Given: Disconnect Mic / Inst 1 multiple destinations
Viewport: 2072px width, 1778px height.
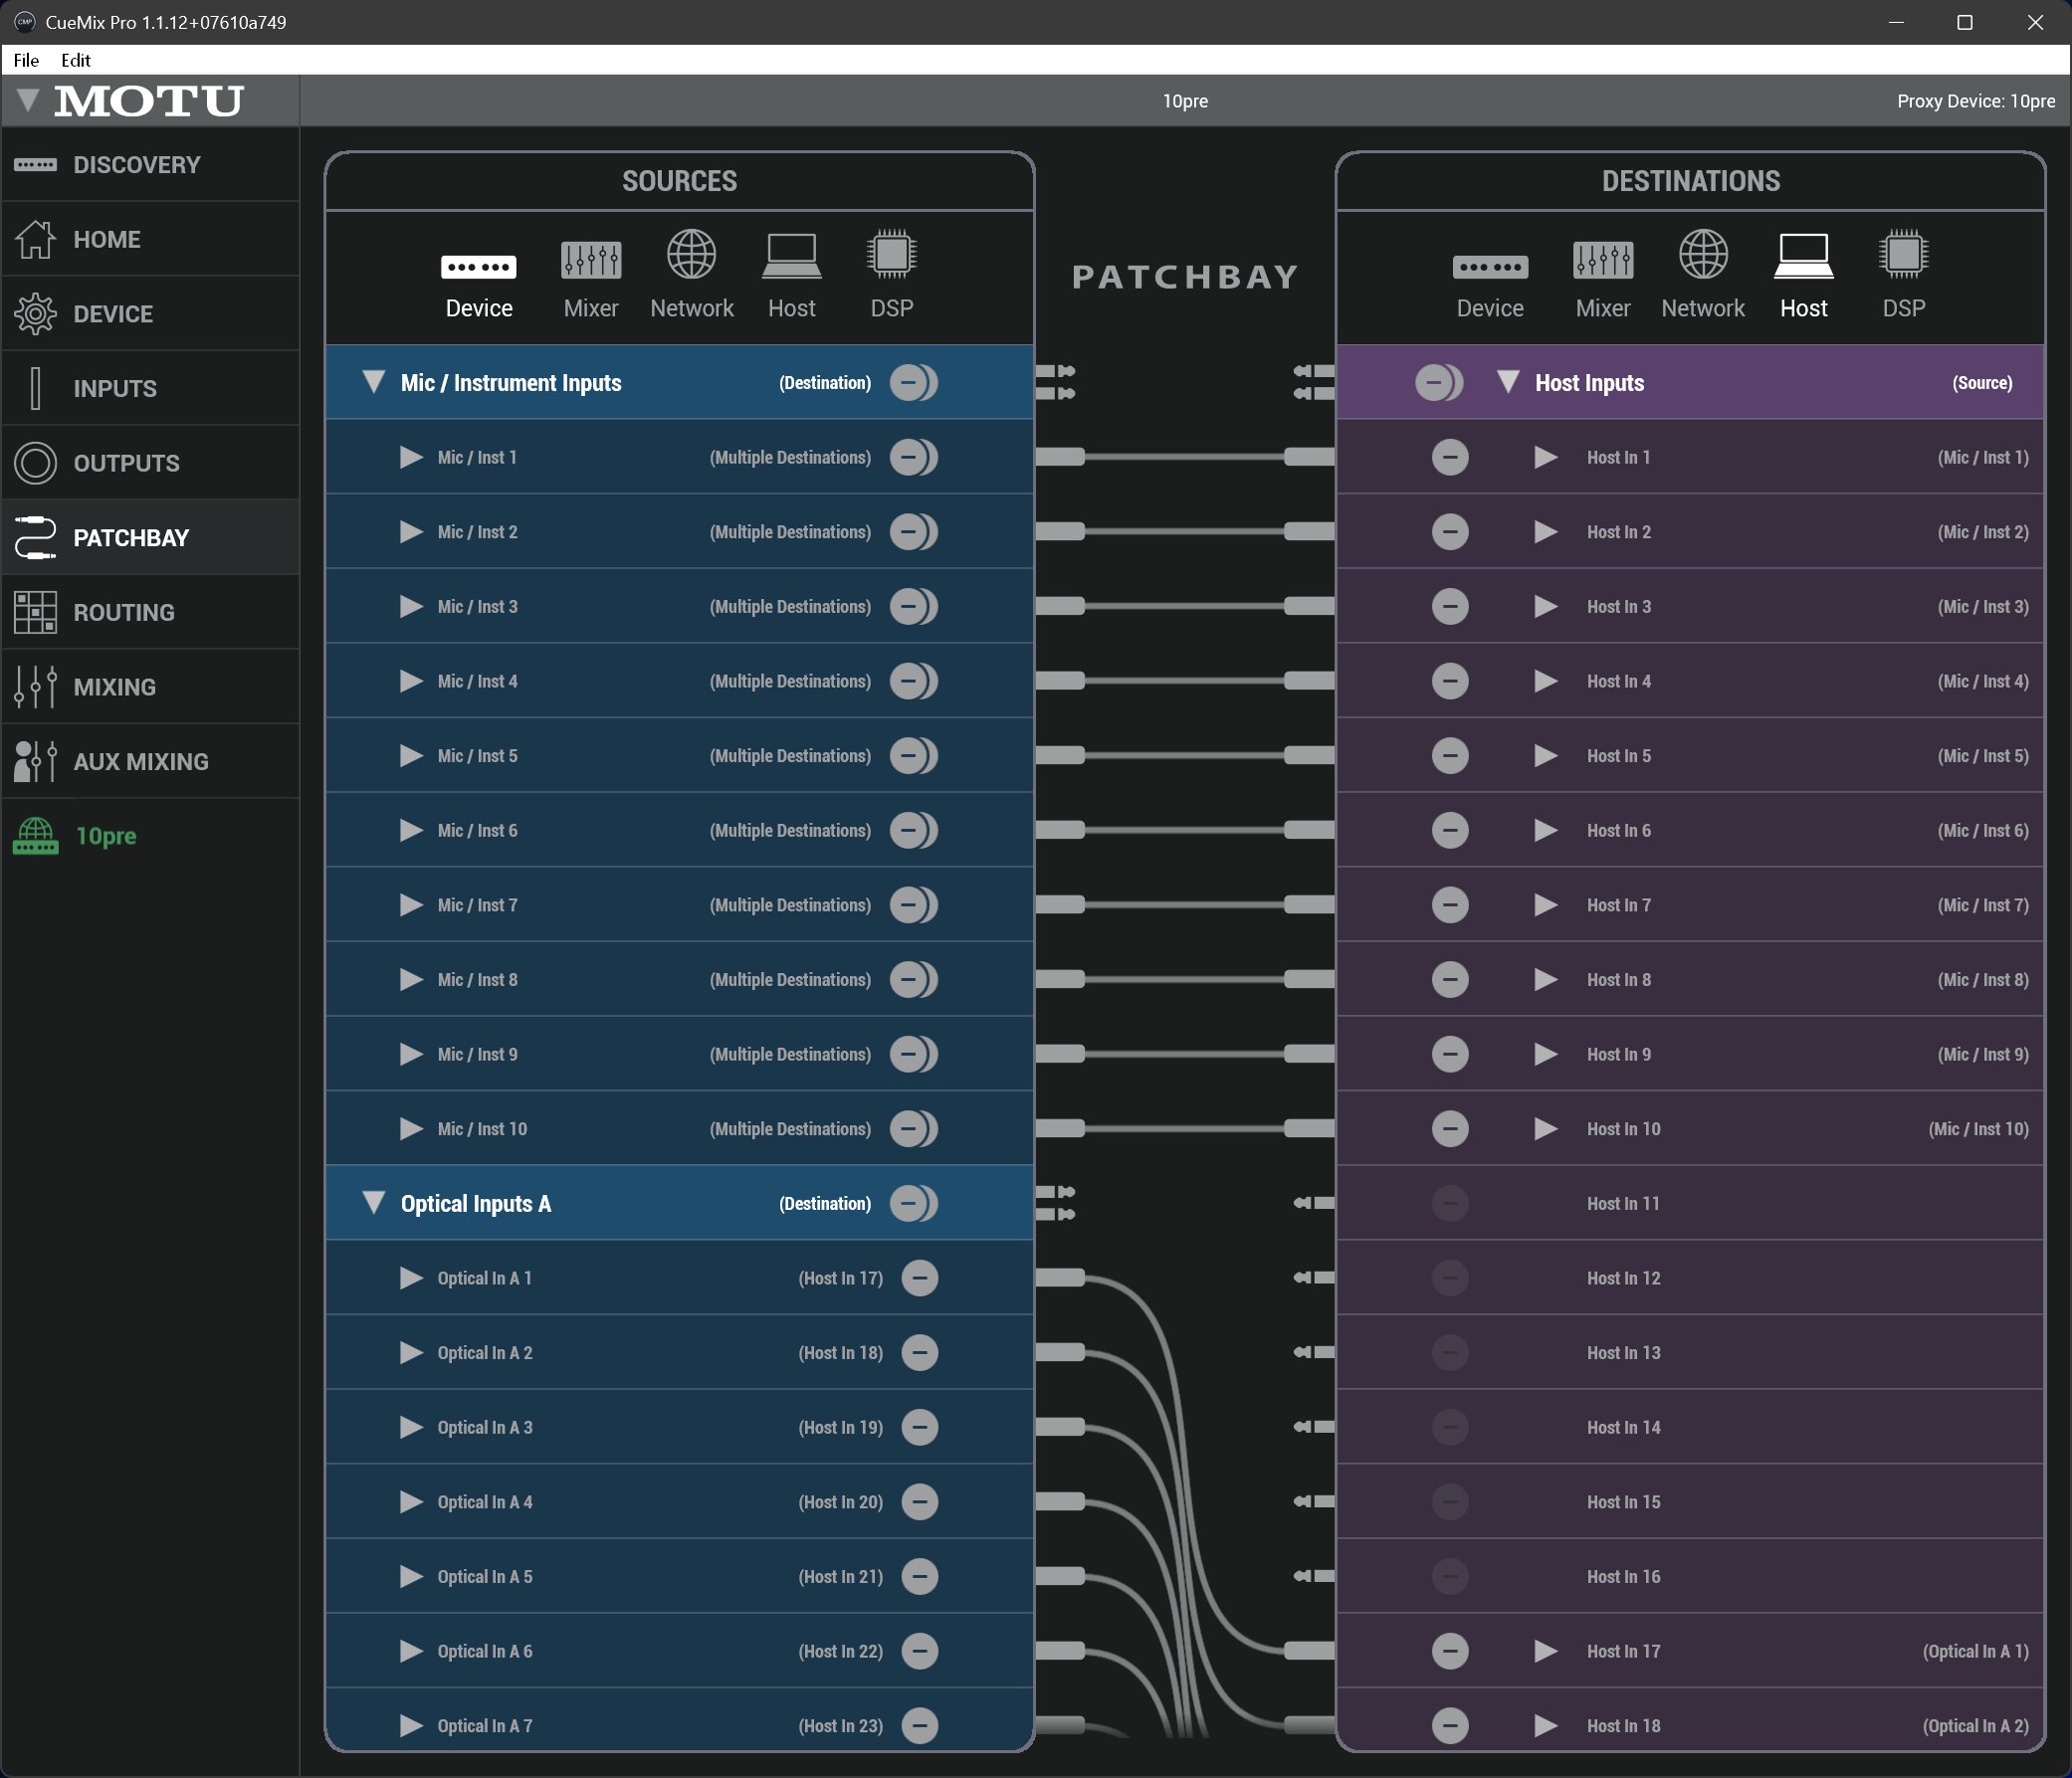Looking at the screenshot, I should coord(914,457).
